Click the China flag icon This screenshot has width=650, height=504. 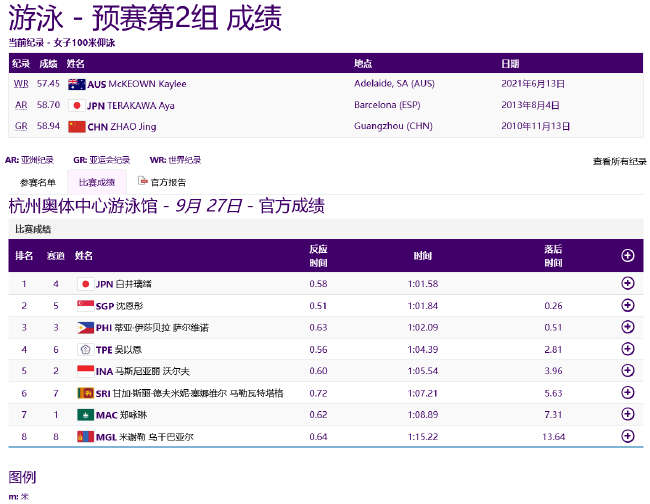(77, 127)
